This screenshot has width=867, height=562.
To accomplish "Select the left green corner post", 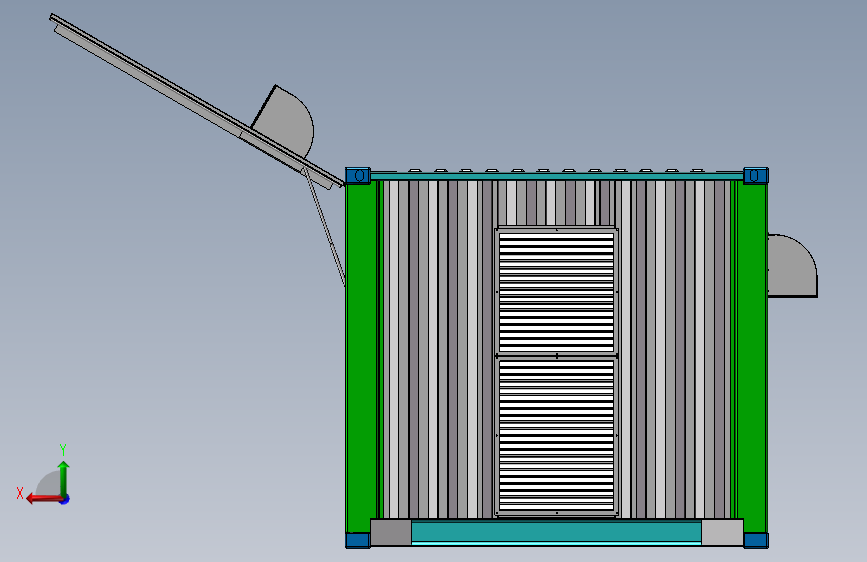I will pyautogui.click(x=361, y=358).
